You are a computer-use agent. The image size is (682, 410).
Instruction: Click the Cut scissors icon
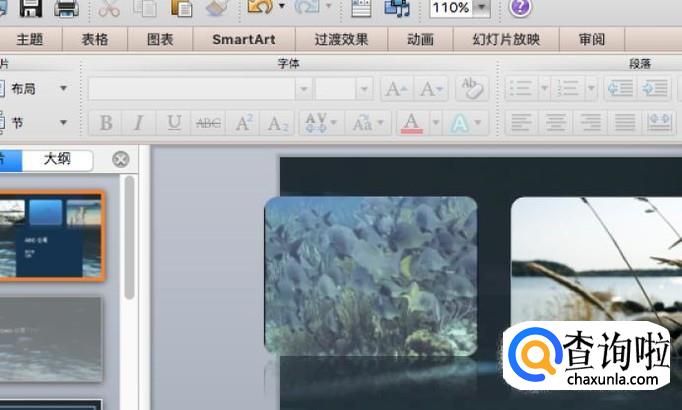point(109,9)
